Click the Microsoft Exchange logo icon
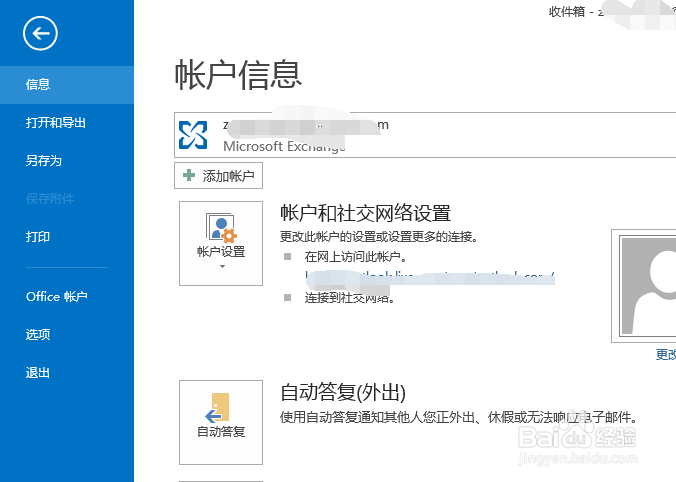This screenshot has height=482, width=676. 193,135
